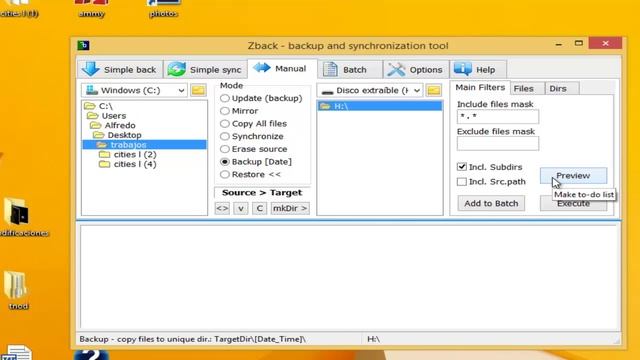Open the target drive Disco extraíble dropdown

pos(370,90)
